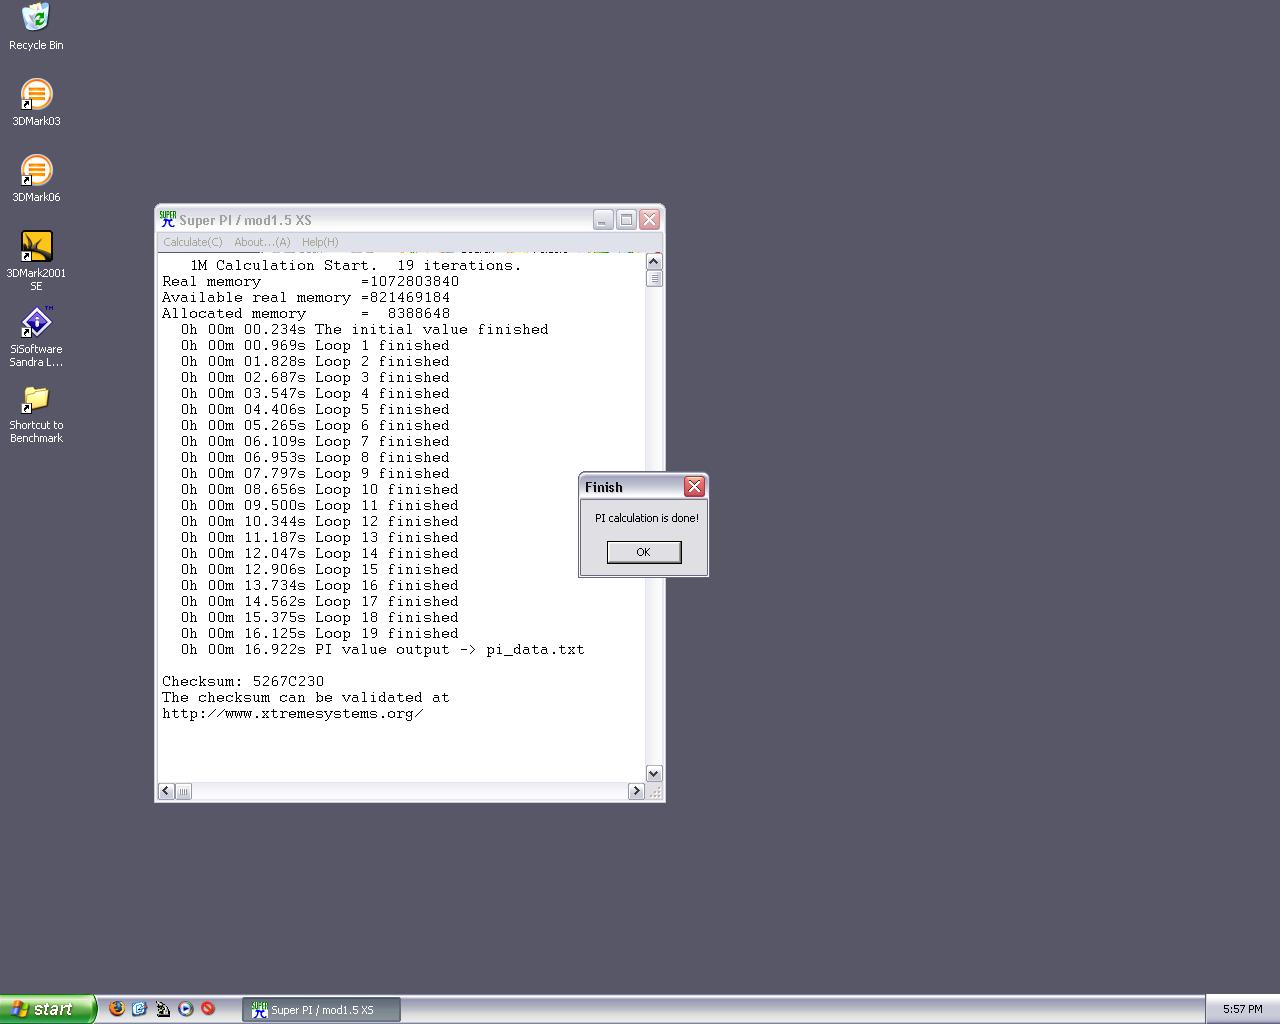Image resolution: width=1280 pixels, height=1024 pixels.
Task: Click the horizontal scrollbar right arrow
Action: coord(636,791)
